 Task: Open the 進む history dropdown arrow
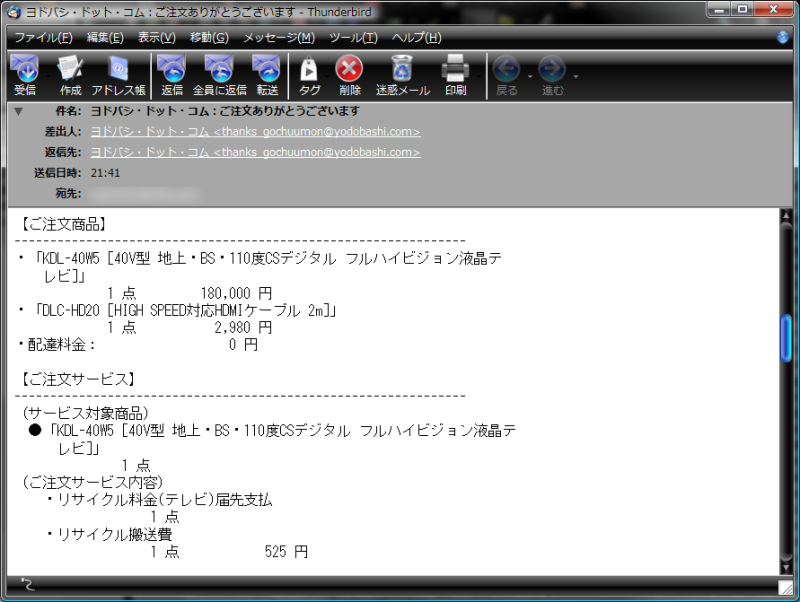(576, 77)
